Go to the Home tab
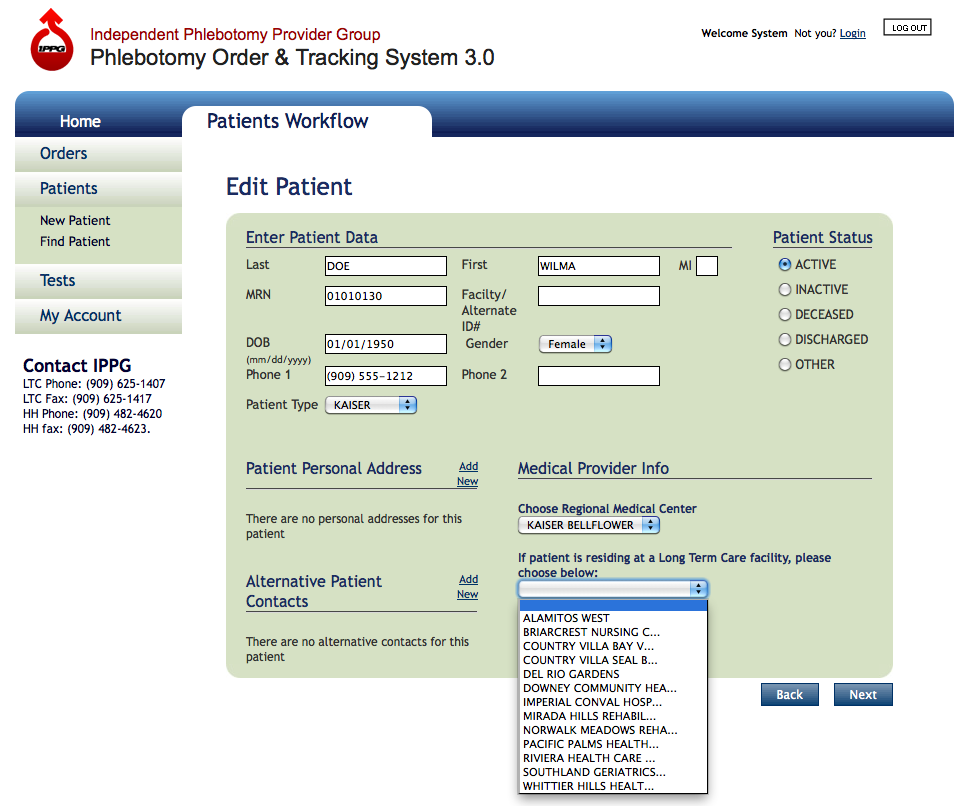 point(80,122)
